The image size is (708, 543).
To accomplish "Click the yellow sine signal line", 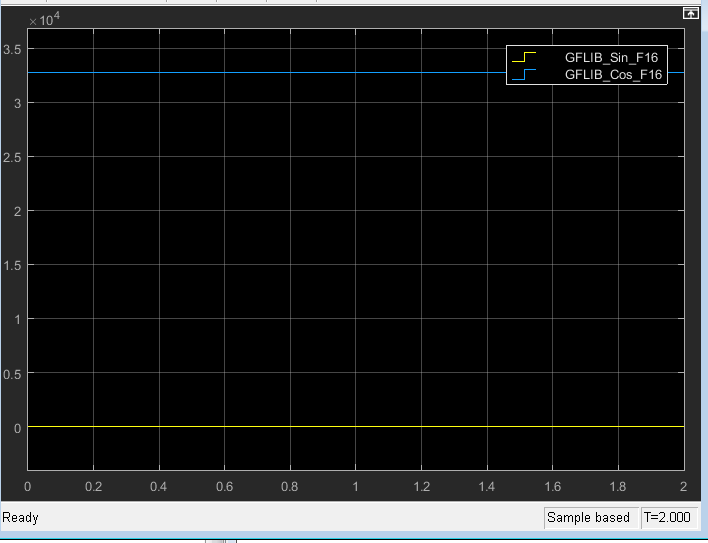I will point(356,426).
